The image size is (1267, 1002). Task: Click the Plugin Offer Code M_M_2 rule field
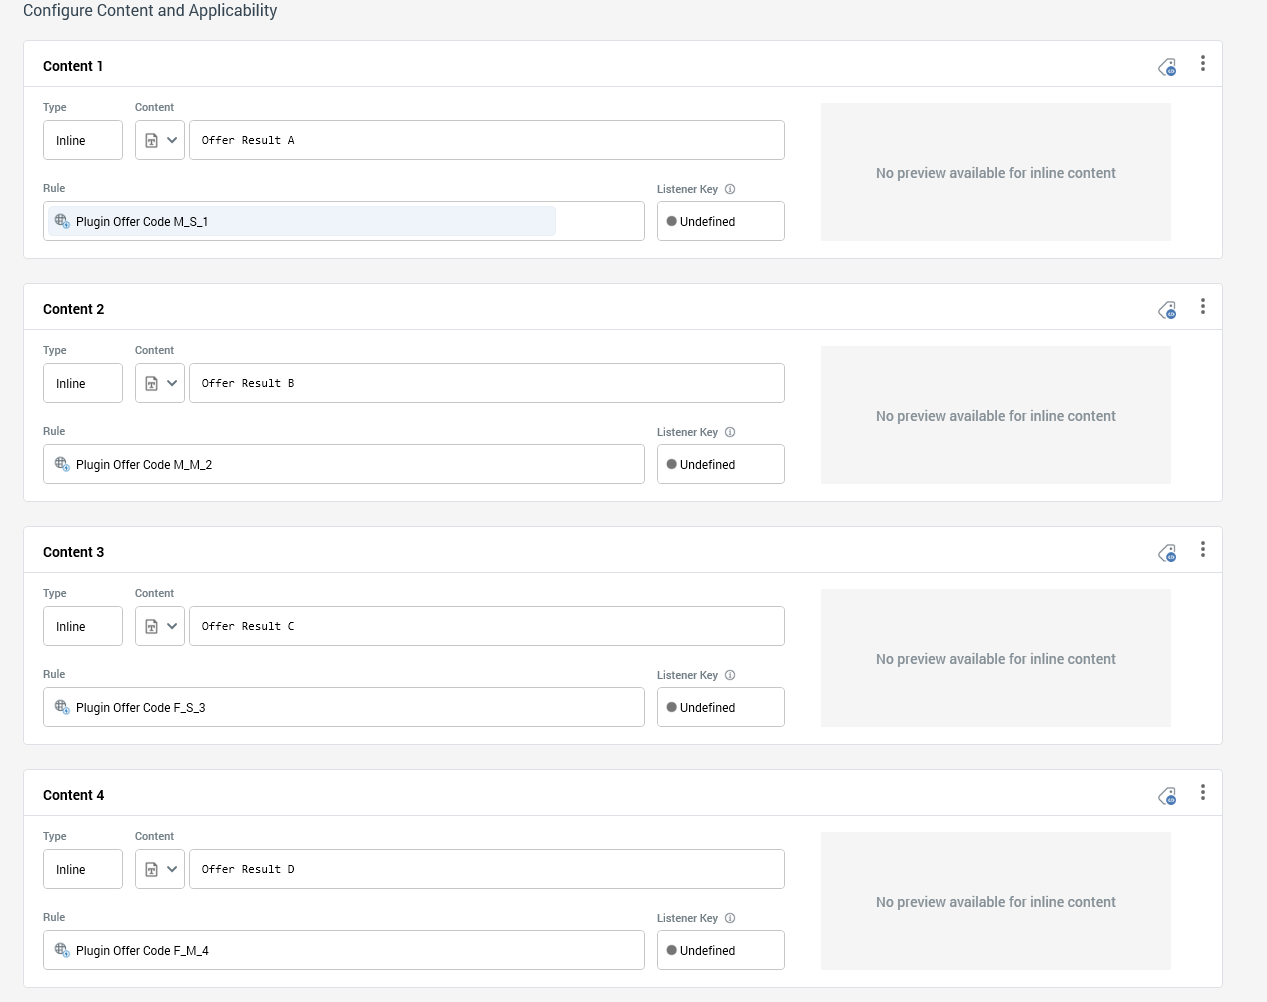[x=343, y=464]
